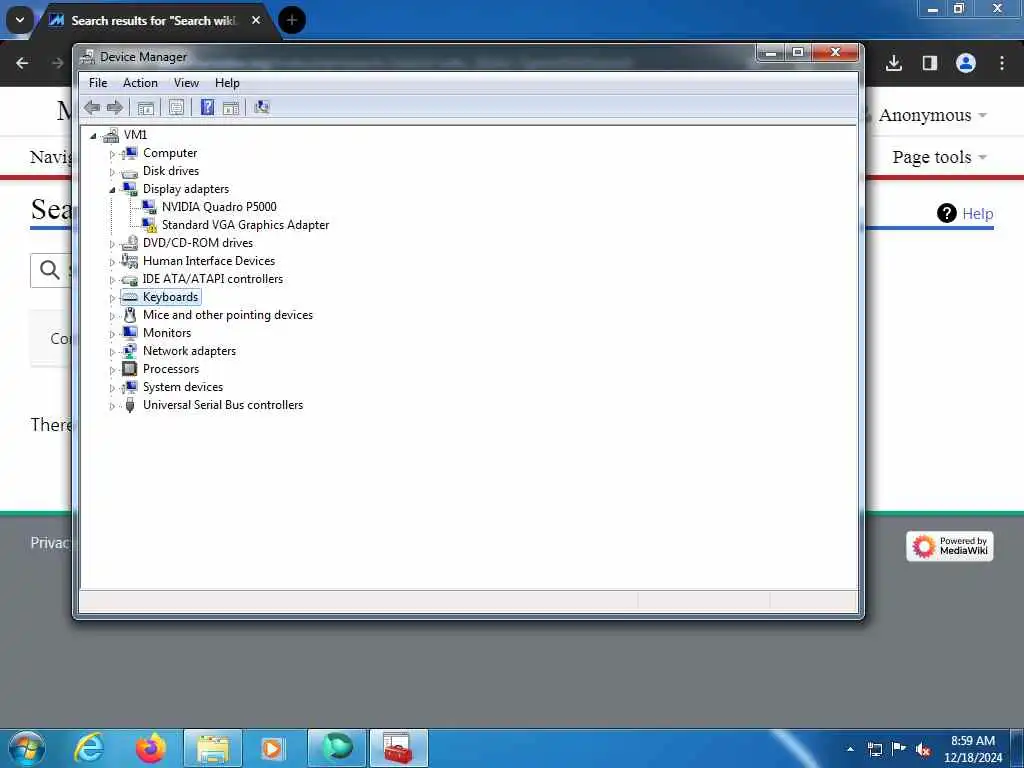This screenshot has height=768, width=1024.
Task: Close the Search results browser tab
Action: (256, 20)
